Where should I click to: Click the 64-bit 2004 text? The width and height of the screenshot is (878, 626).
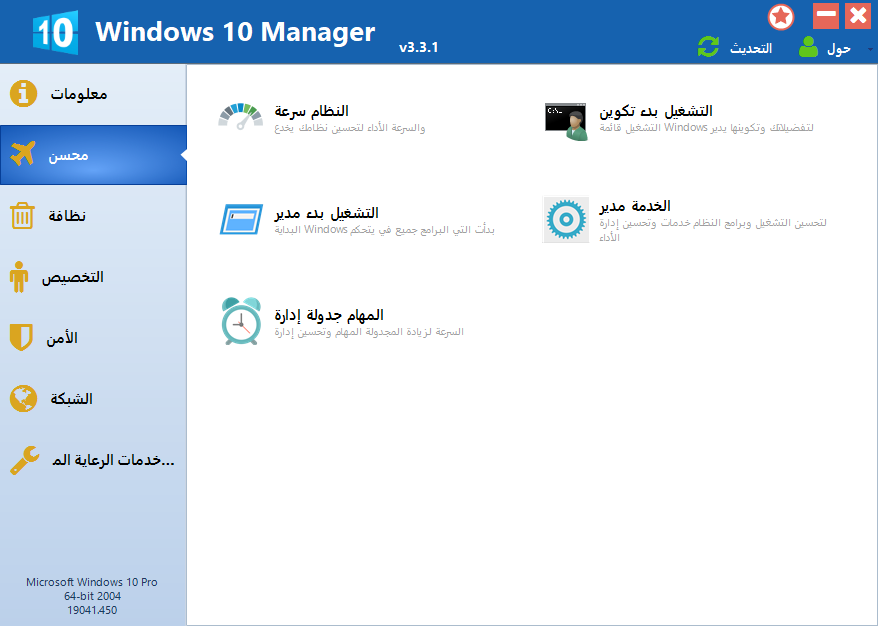(x=92, y=596)
